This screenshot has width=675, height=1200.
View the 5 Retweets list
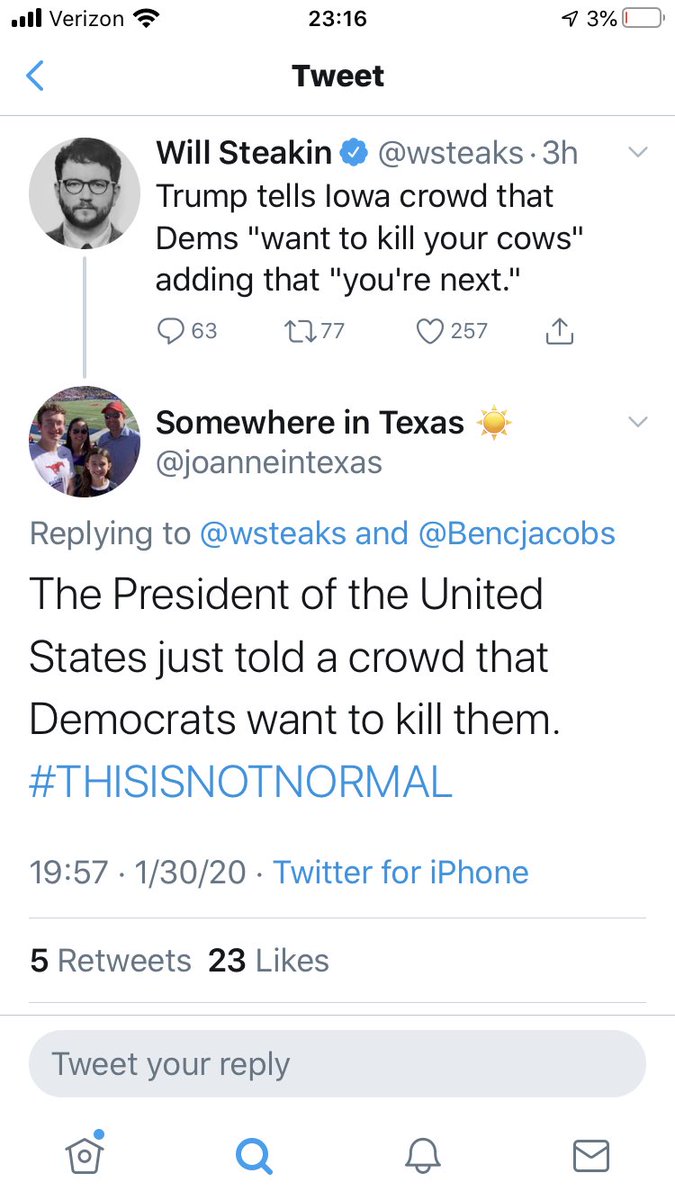click(x=110, y=961)
